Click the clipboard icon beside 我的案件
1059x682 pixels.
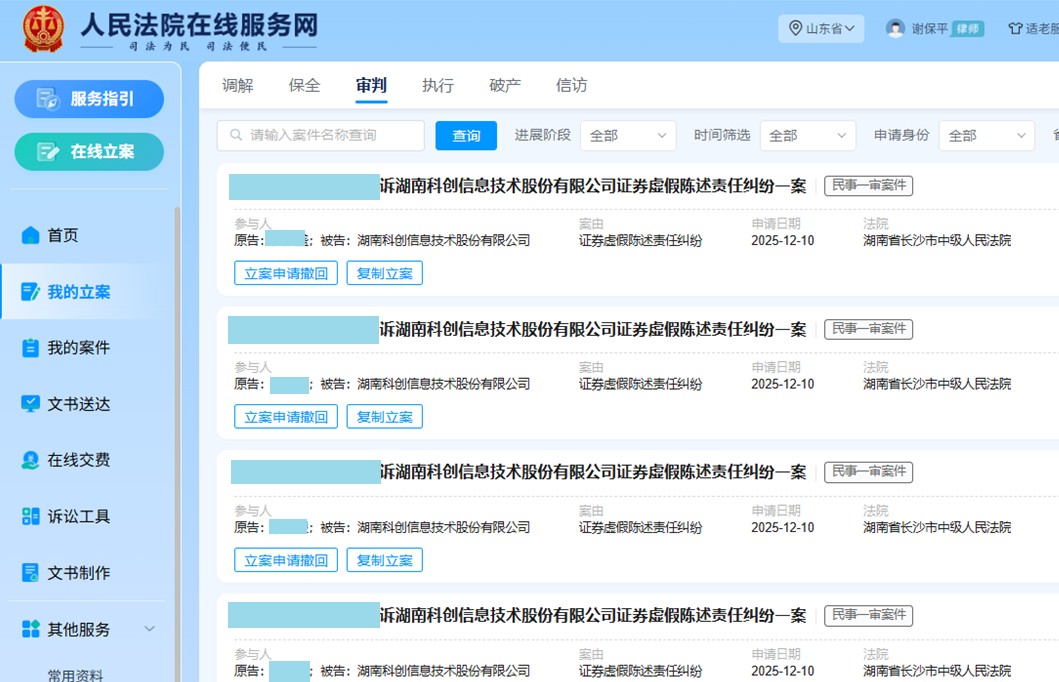30,348
